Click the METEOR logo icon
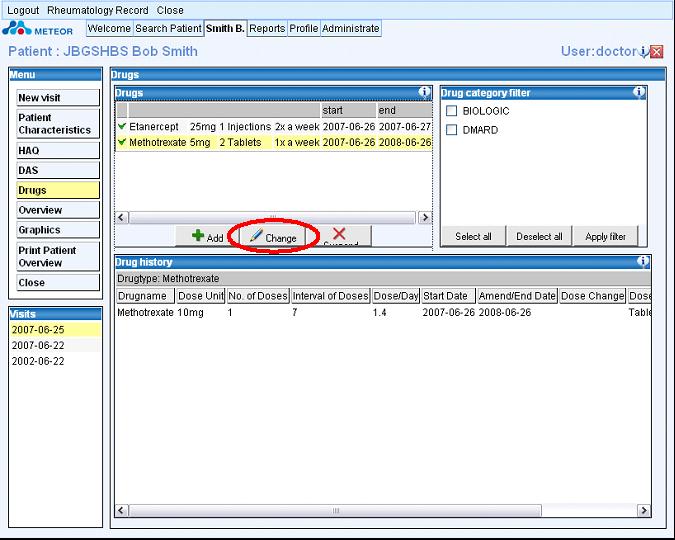 tap(17, 28)
